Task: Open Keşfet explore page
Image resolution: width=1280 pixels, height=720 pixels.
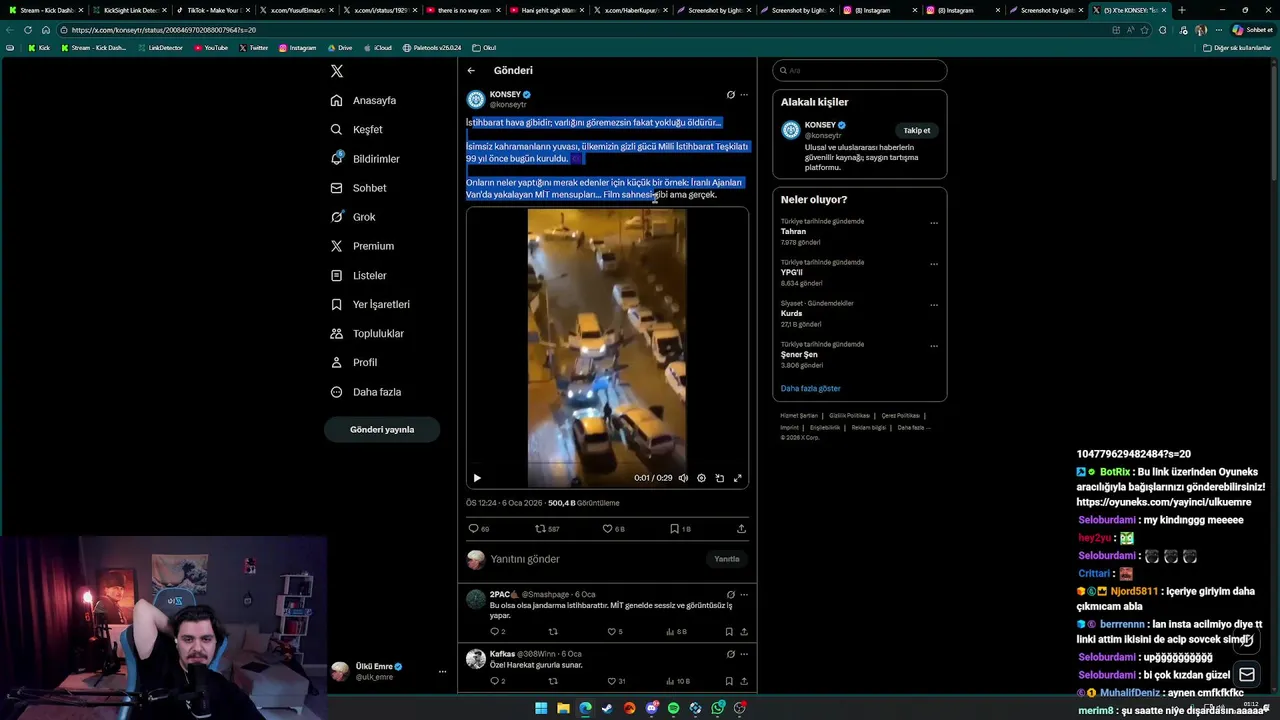Action: (x=357, y=129)
